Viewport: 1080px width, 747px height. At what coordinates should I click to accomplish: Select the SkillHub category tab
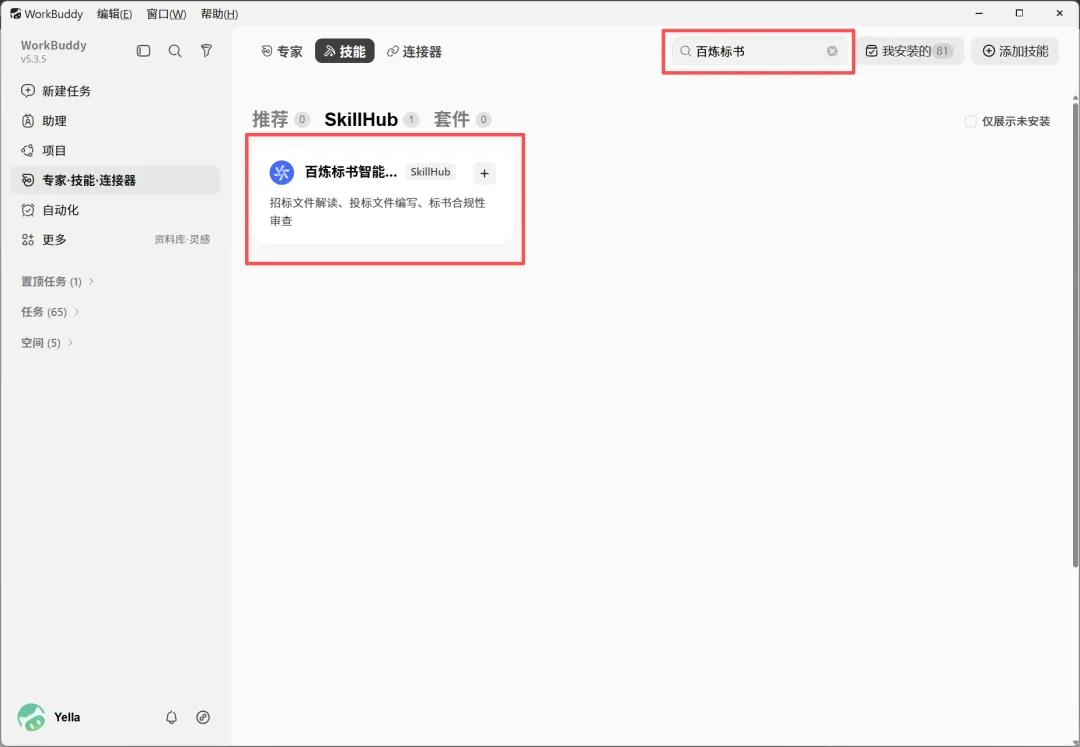click(371, 119)
